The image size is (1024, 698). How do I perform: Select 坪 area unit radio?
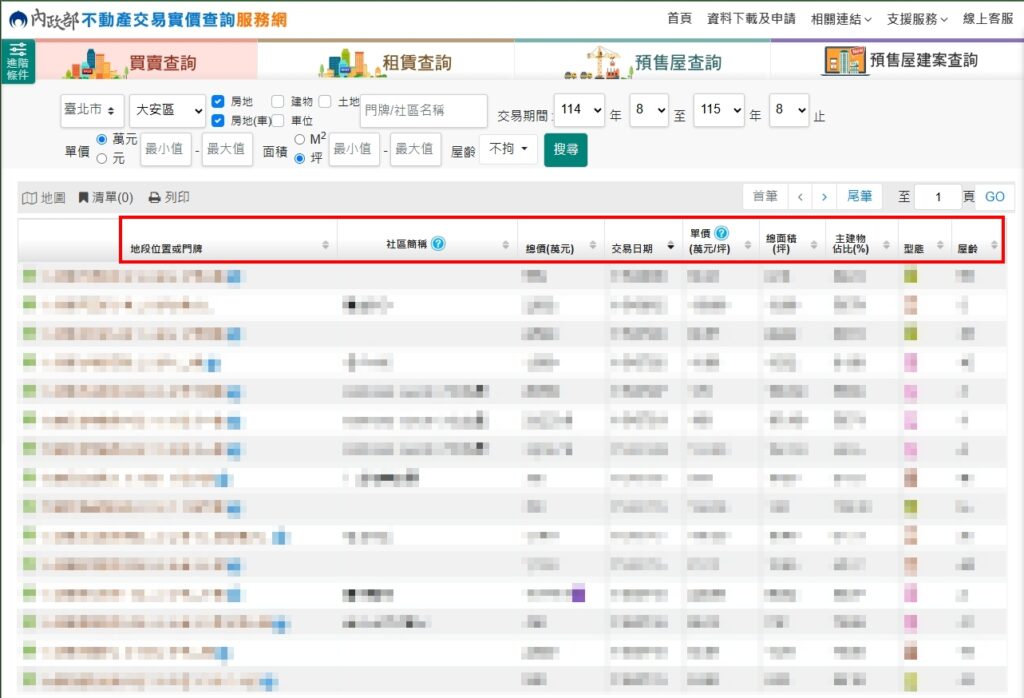coord(300,158)
